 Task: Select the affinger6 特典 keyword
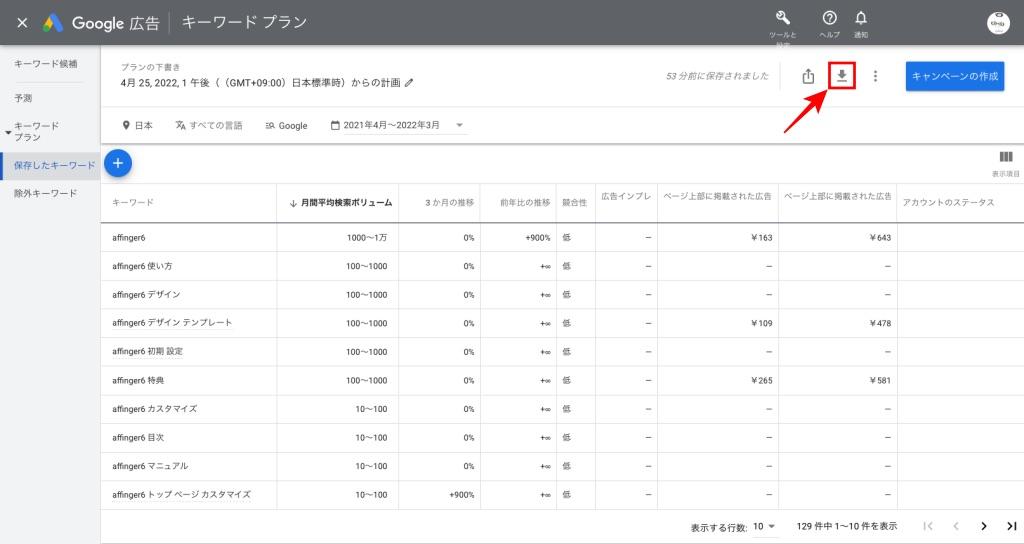coord(138,380)
